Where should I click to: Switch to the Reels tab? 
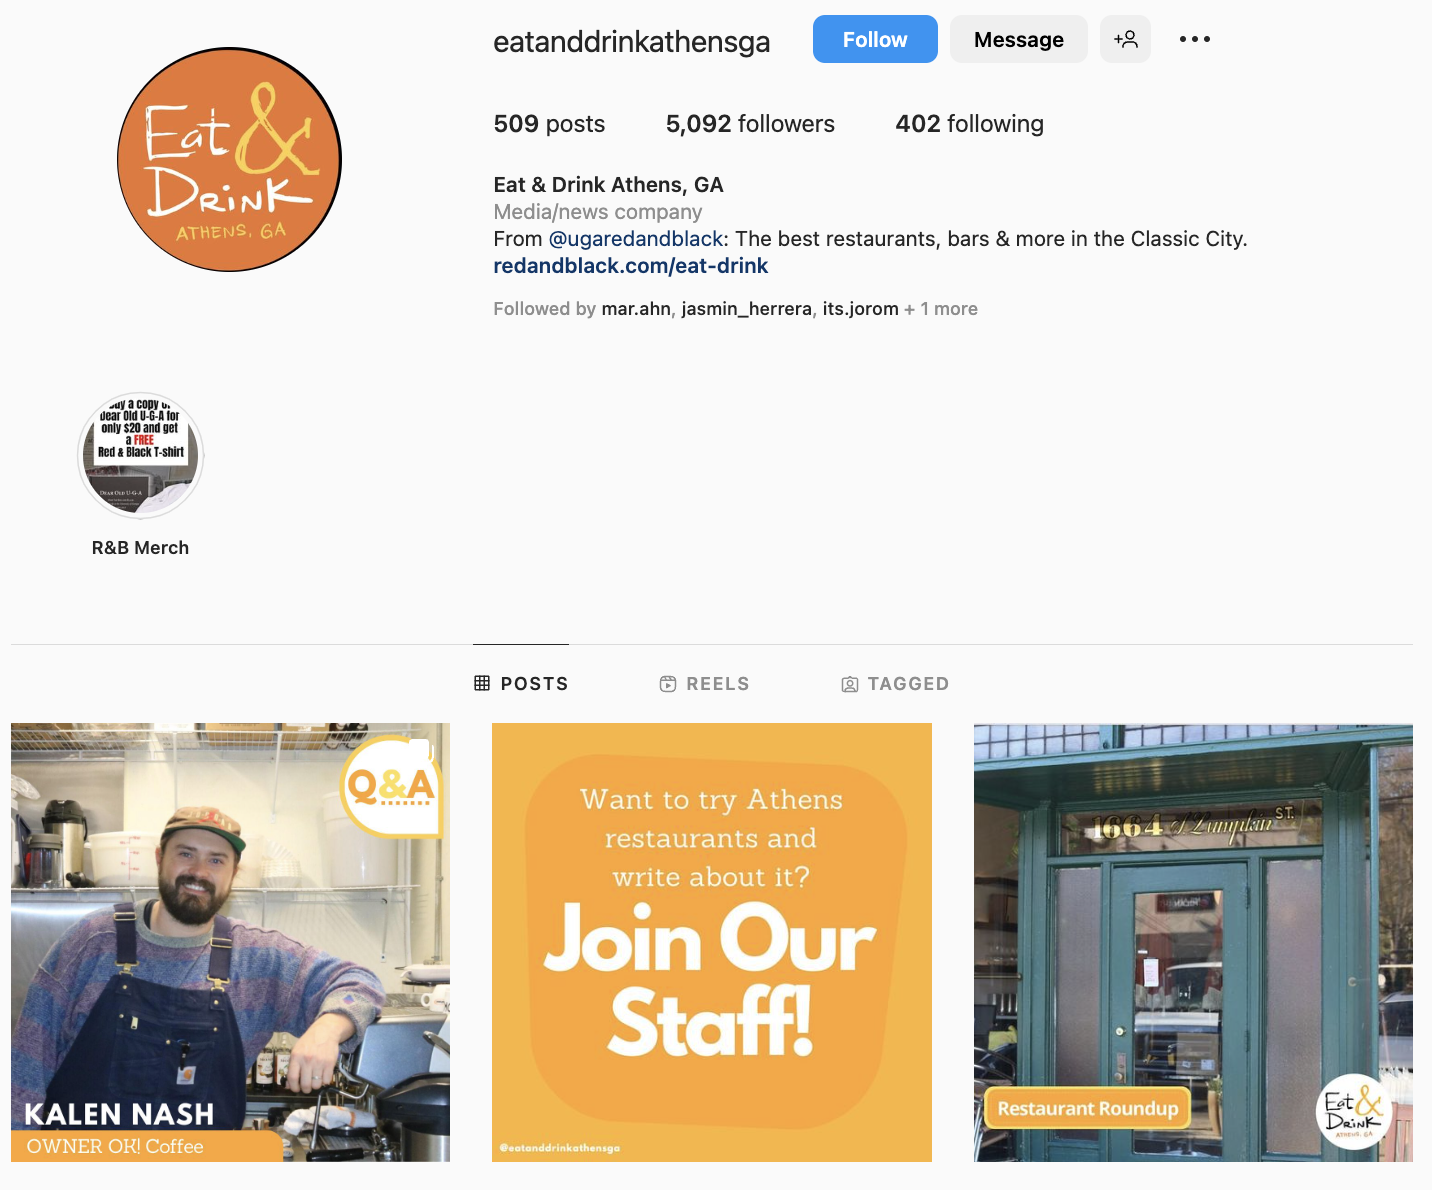tap(704, 684)
